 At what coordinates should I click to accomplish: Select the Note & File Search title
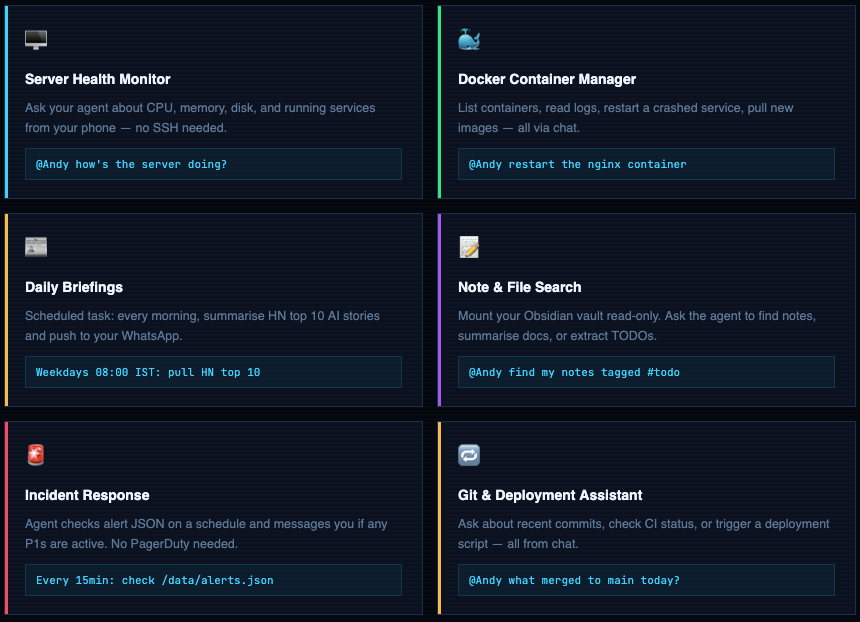click(x=519, y=287)
